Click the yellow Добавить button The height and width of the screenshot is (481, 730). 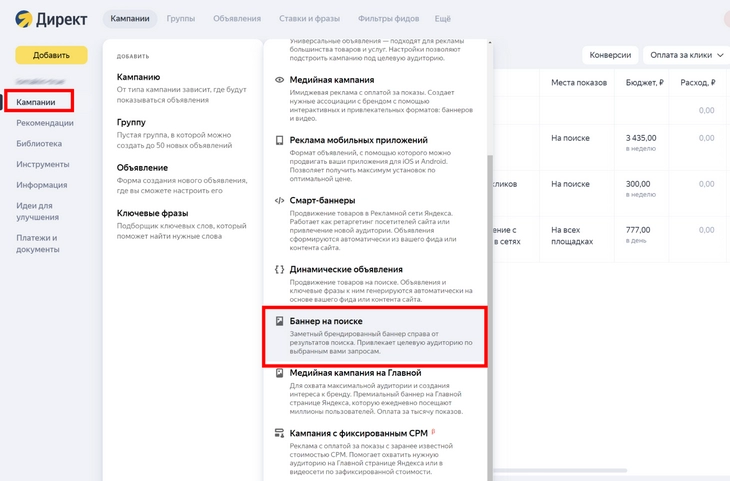(x=51, y=55)
